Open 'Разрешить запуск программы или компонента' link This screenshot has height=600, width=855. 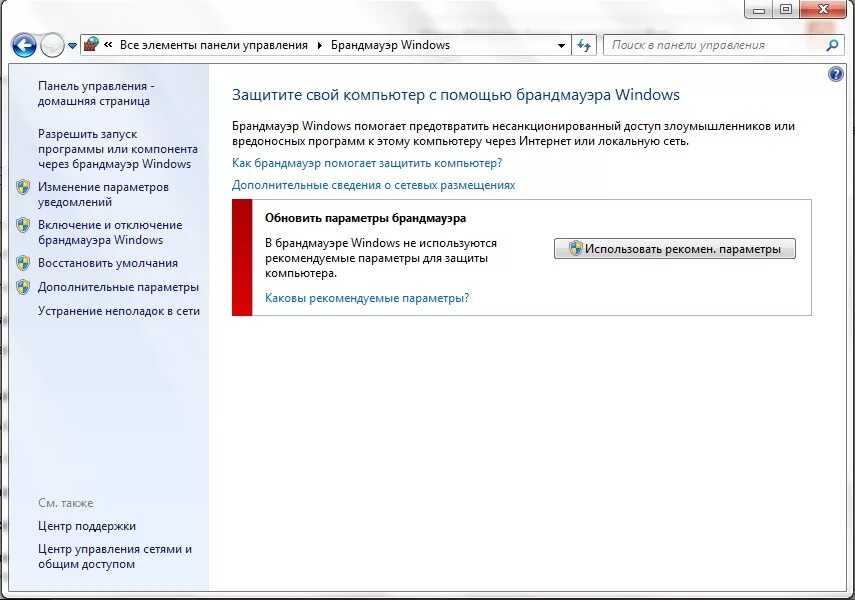click(x=118, y=149)
